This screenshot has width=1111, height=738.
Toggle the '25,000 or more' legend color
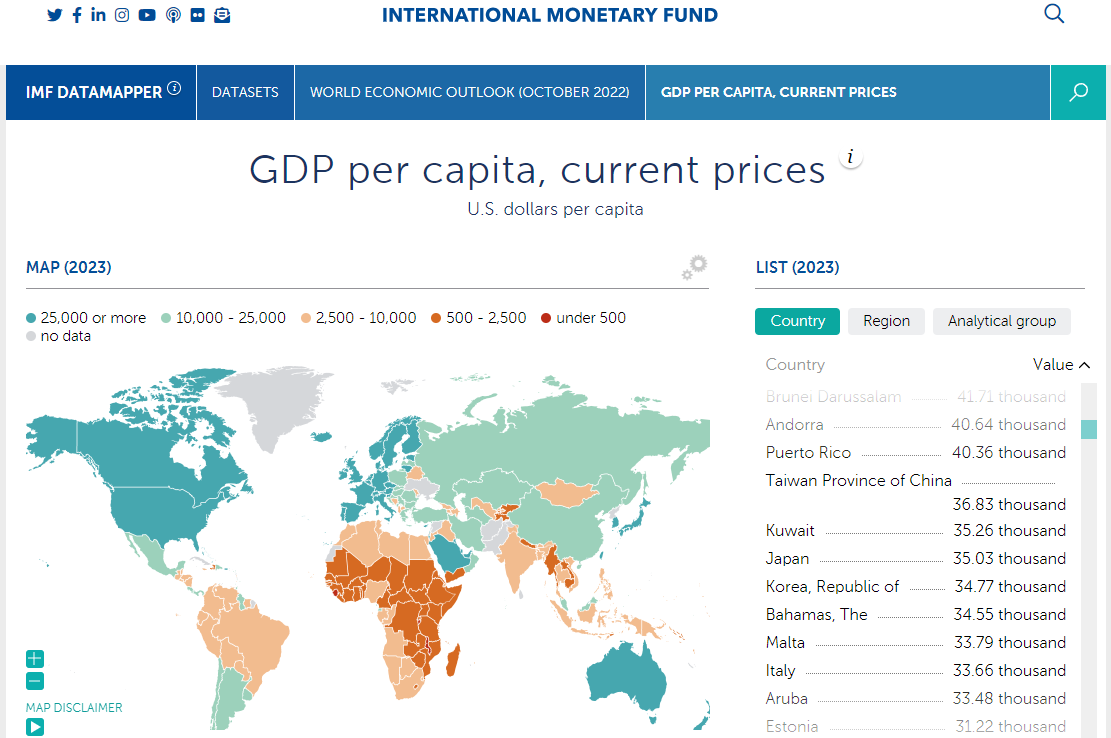pyautogui.click(x=32, y=318)
